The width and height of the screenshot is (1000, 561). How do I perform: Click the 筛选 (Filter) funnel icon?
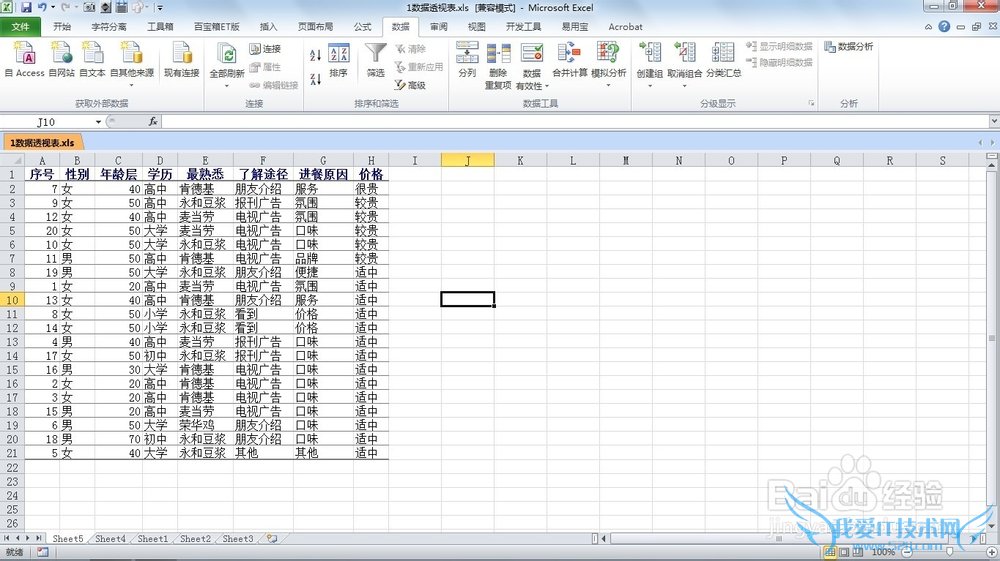pyautogui.click(x=375, y=59)
